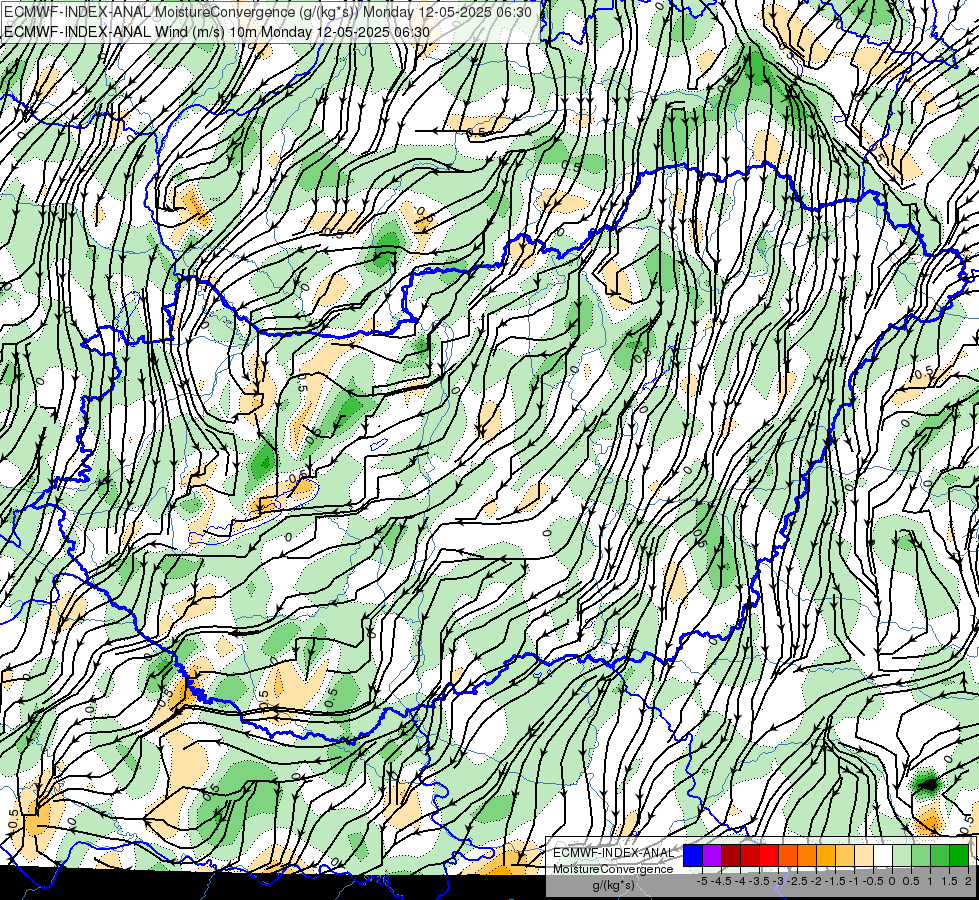The width and height of the screenshot is (979, 900).
Task: Click the ECMWF-INDEX-ANAL label in the legend
Action: (x=613, y=853)
